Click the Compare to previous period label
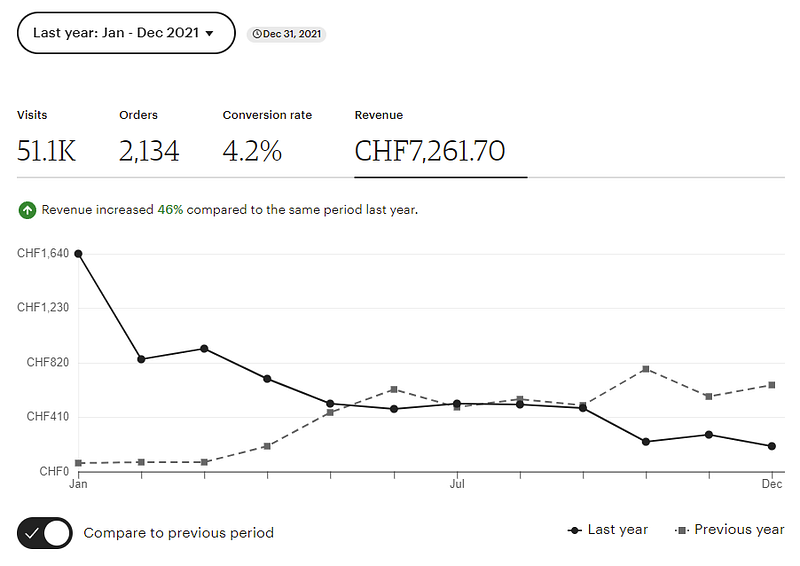The height and width of the screenshot is (566, 800). (178, 533)
